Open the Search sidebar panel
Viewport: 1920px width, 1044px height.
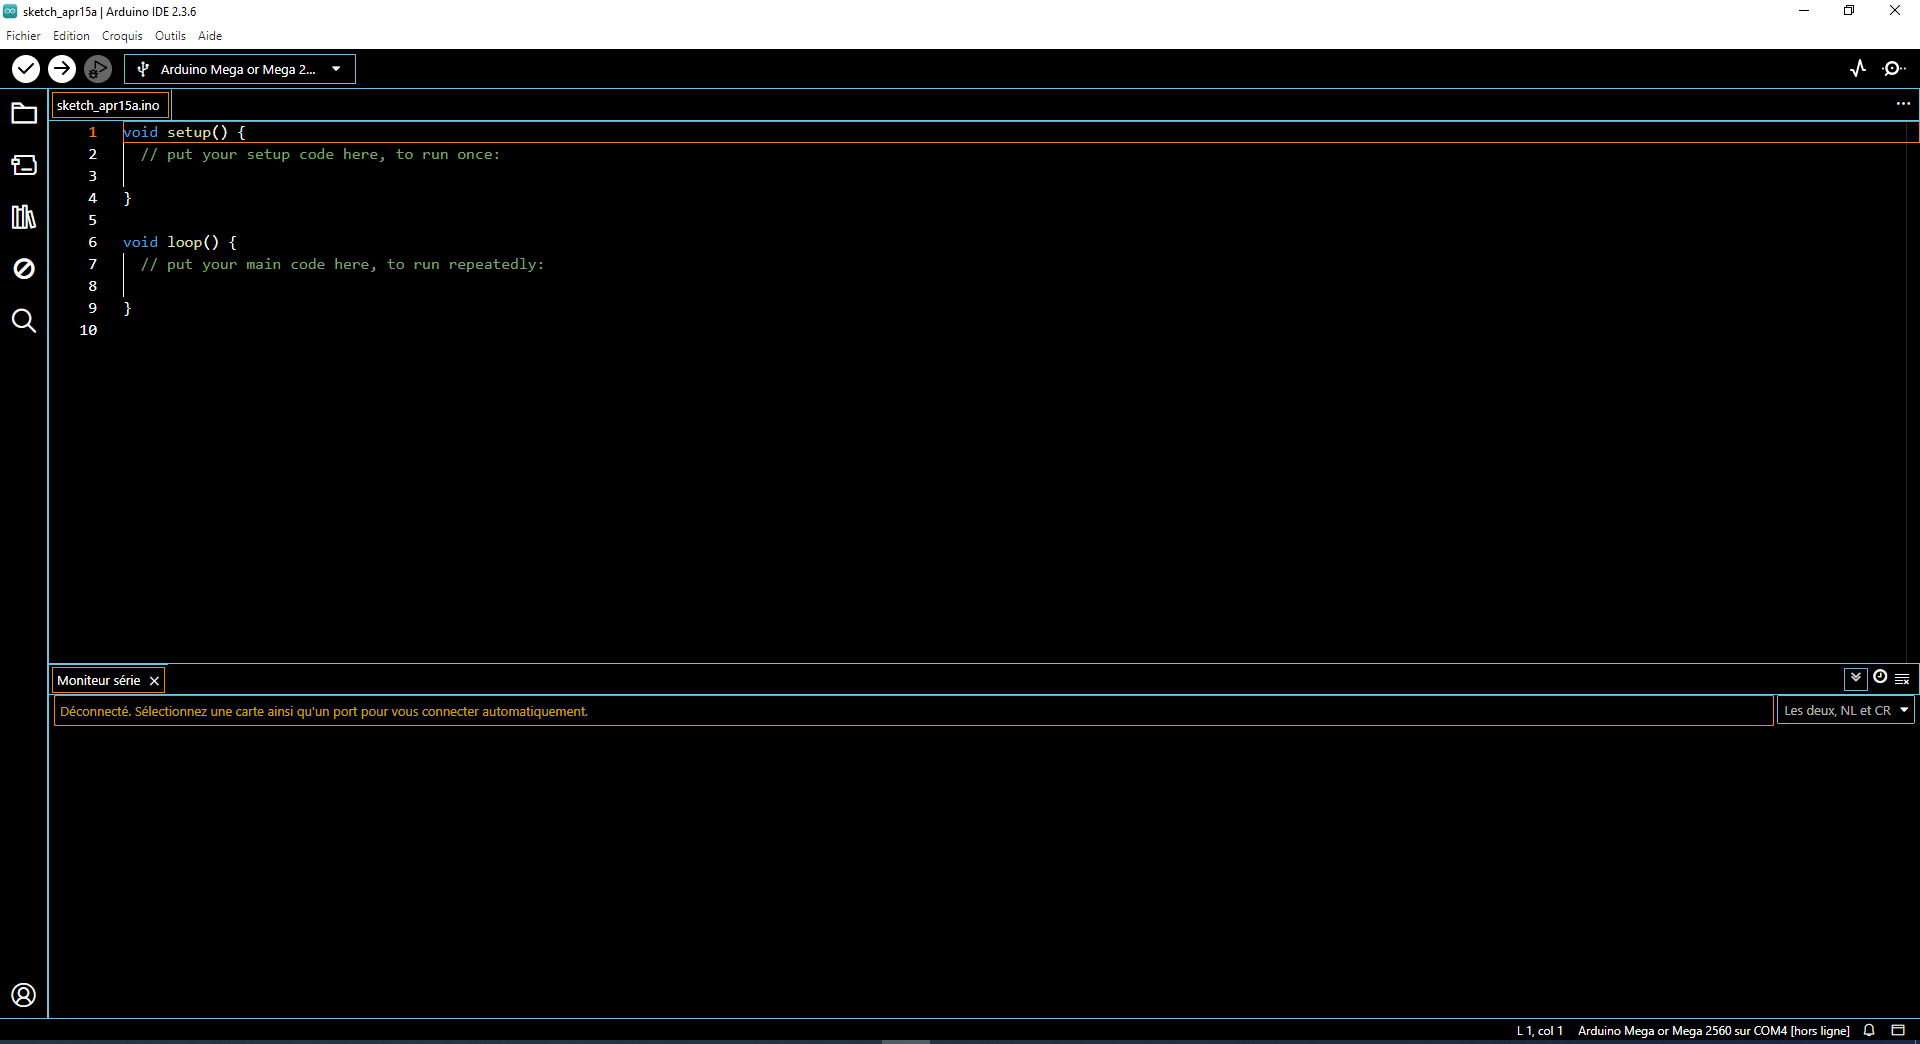pyautogui.click(x=24, y=321)
